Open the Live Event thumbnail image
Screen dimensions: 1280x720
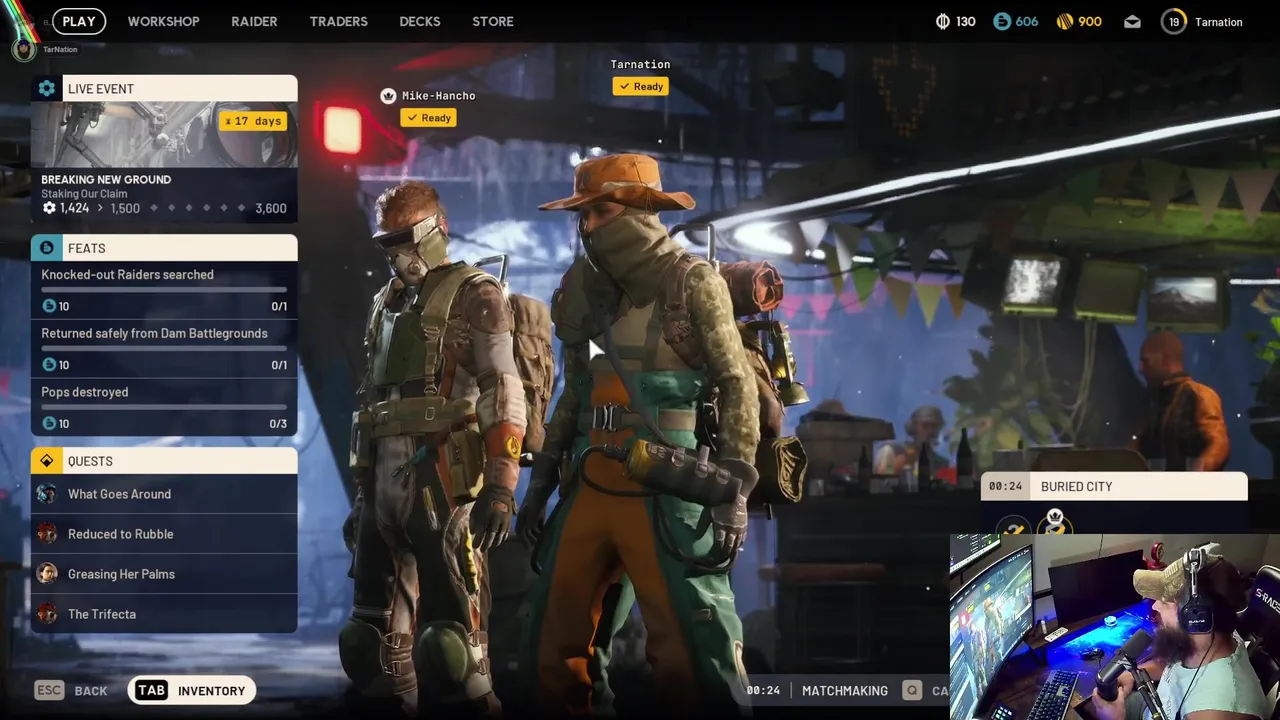pos(164,135)
